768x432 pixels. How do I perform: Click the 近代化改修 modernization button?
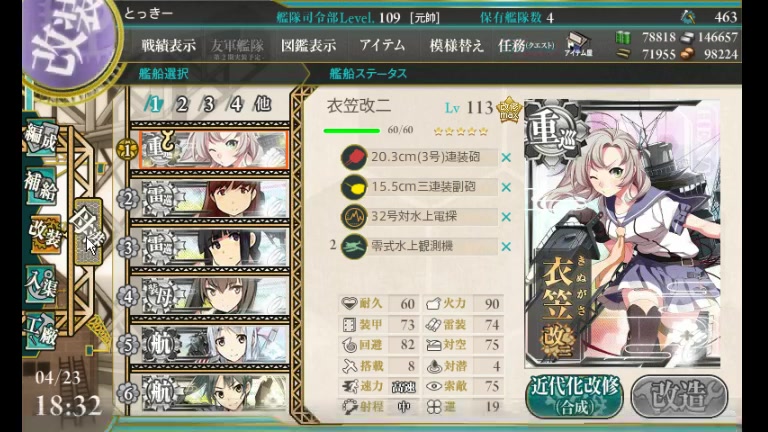pyautogui.click(x=574, y=396)
